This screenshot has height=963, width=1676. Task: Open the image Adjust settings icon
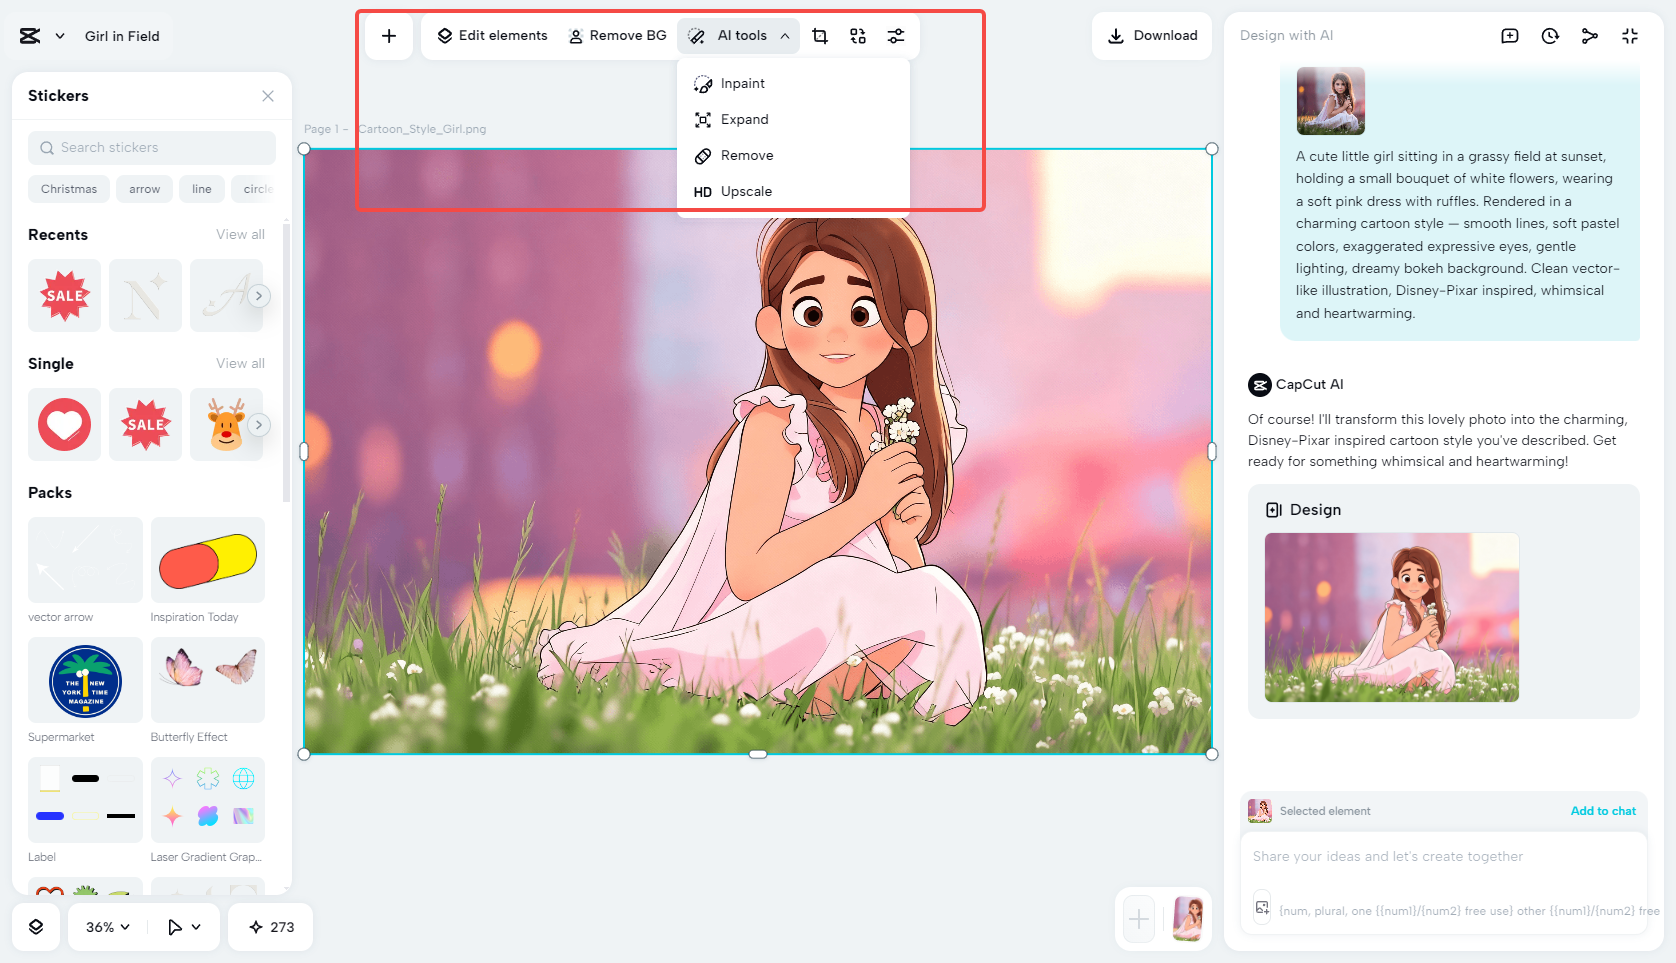click(x=895, y=35)
